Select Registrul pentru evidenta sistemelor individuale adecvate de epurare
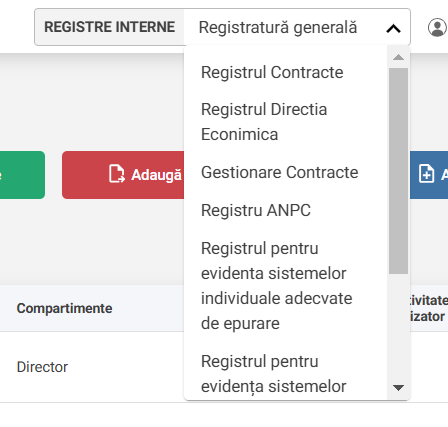Image resolution: width=448 pixels, height=427 pixels. pyautogui.click(x=276, y=286)
